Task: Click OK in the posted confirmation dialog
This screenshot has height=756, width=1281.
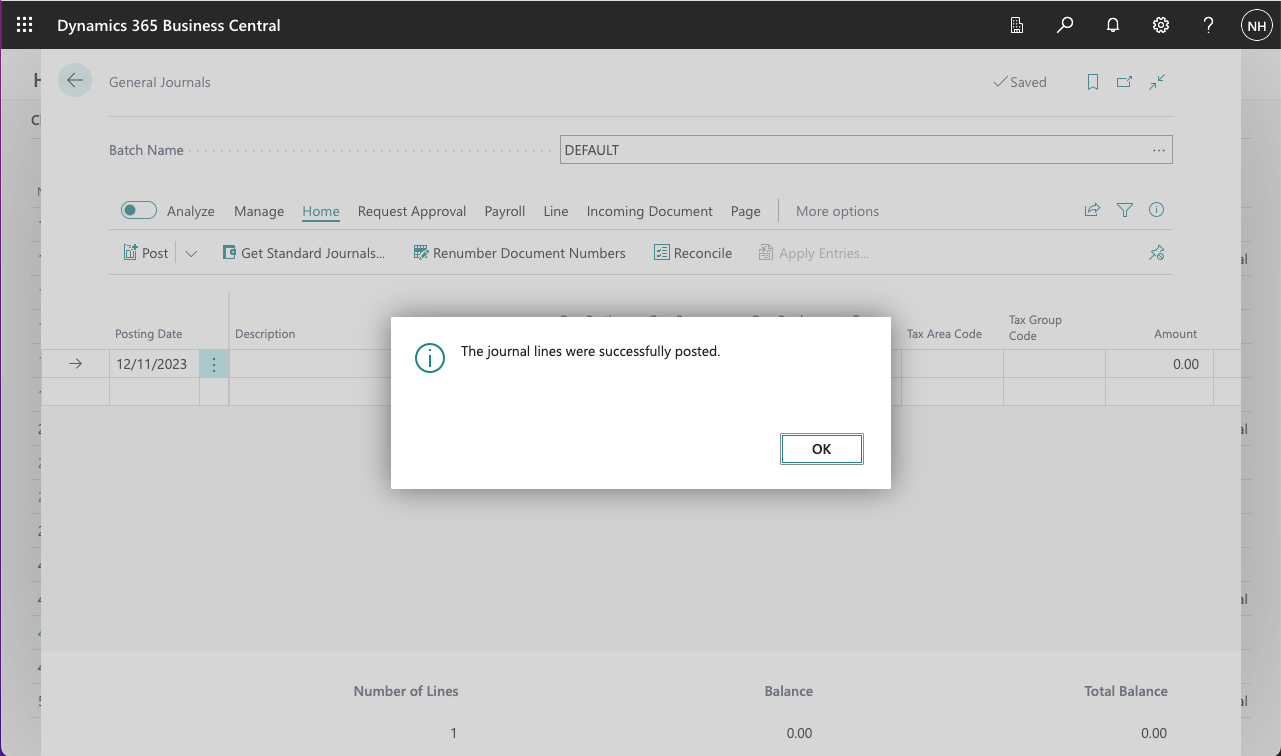Action: [x=822, y=449]
